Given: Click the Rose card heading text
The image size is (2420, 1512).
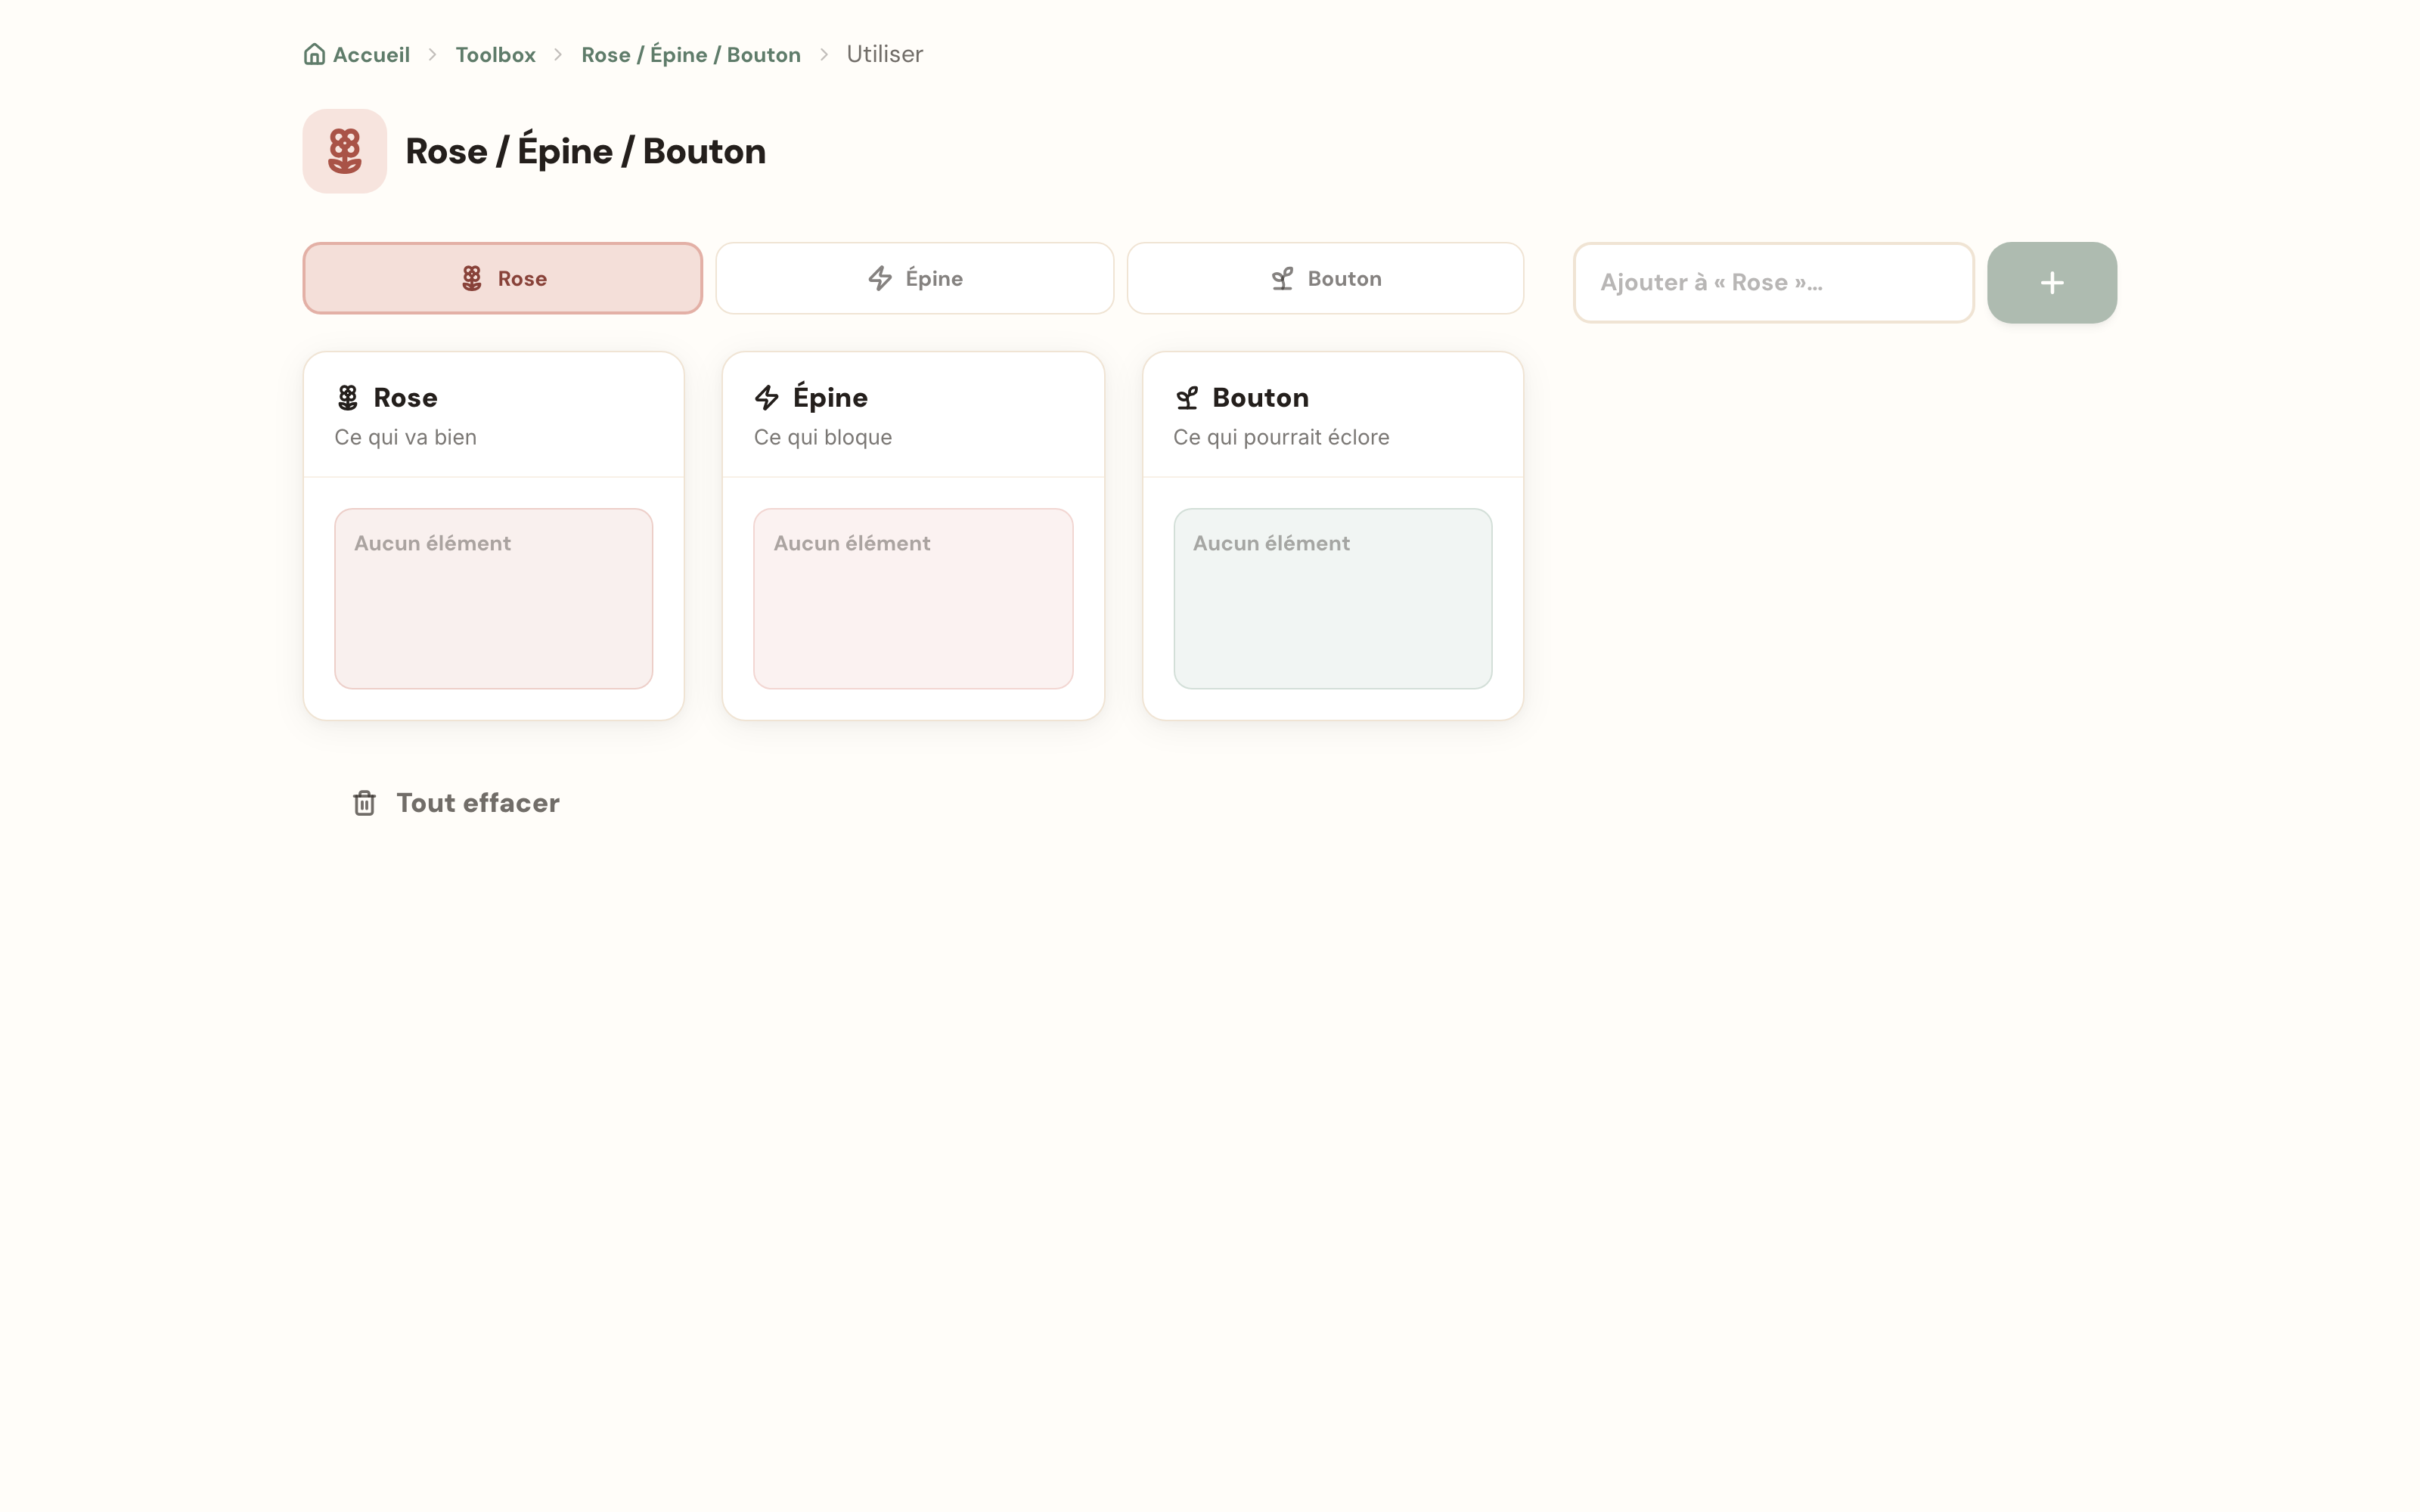Looking at the screenshot, I should 405,398.
